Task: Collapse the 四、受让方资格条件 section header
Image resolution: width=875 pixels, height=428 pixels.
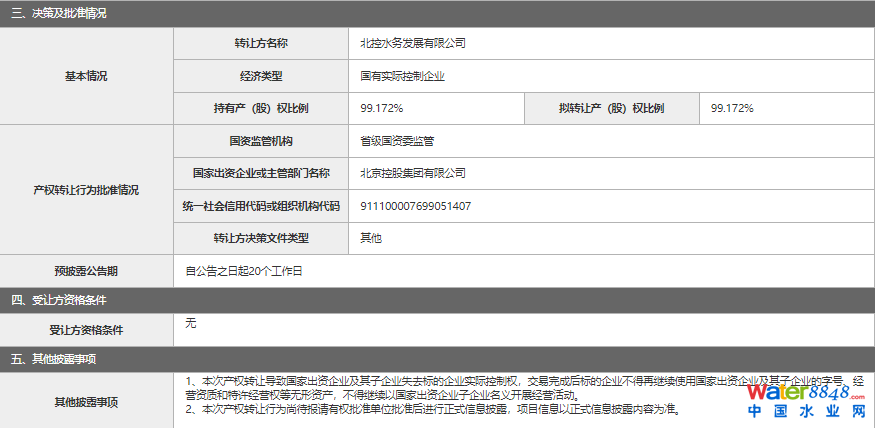Action: pyautogui.click(x=59, y=300)
